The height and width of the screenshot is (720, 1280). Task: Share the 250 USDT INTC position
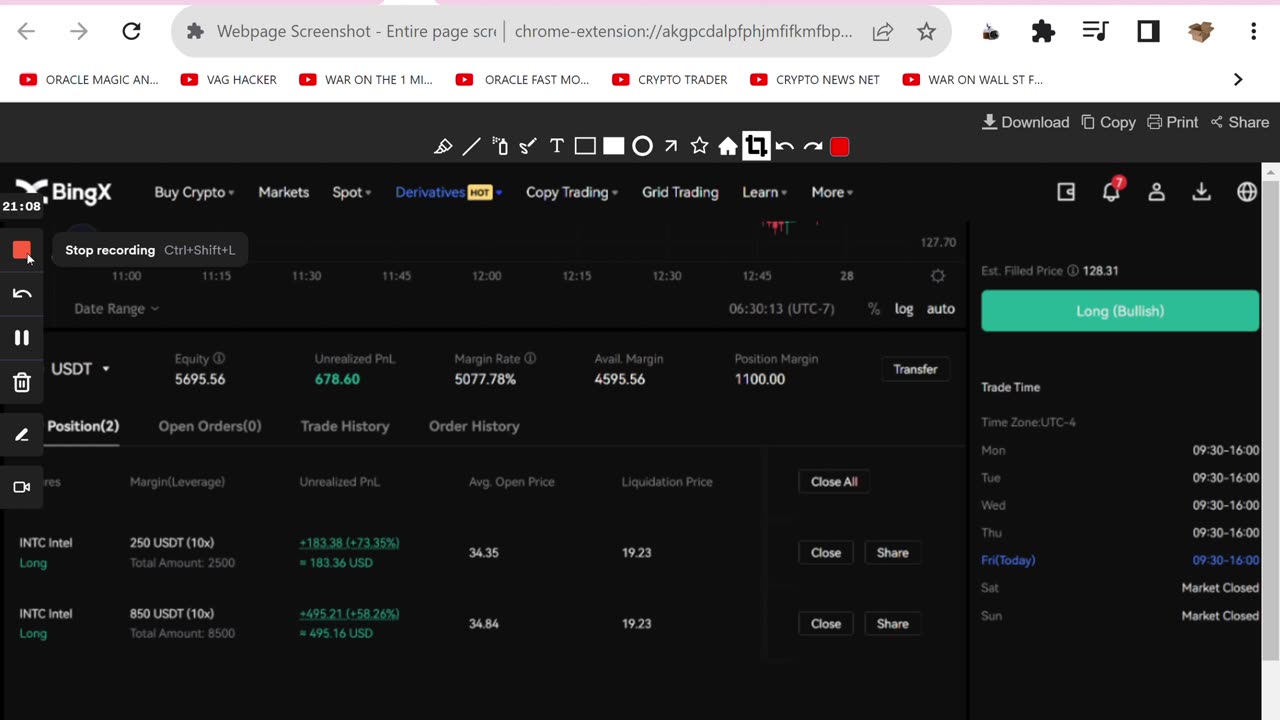pyautogui.click(x=893, y=553)
